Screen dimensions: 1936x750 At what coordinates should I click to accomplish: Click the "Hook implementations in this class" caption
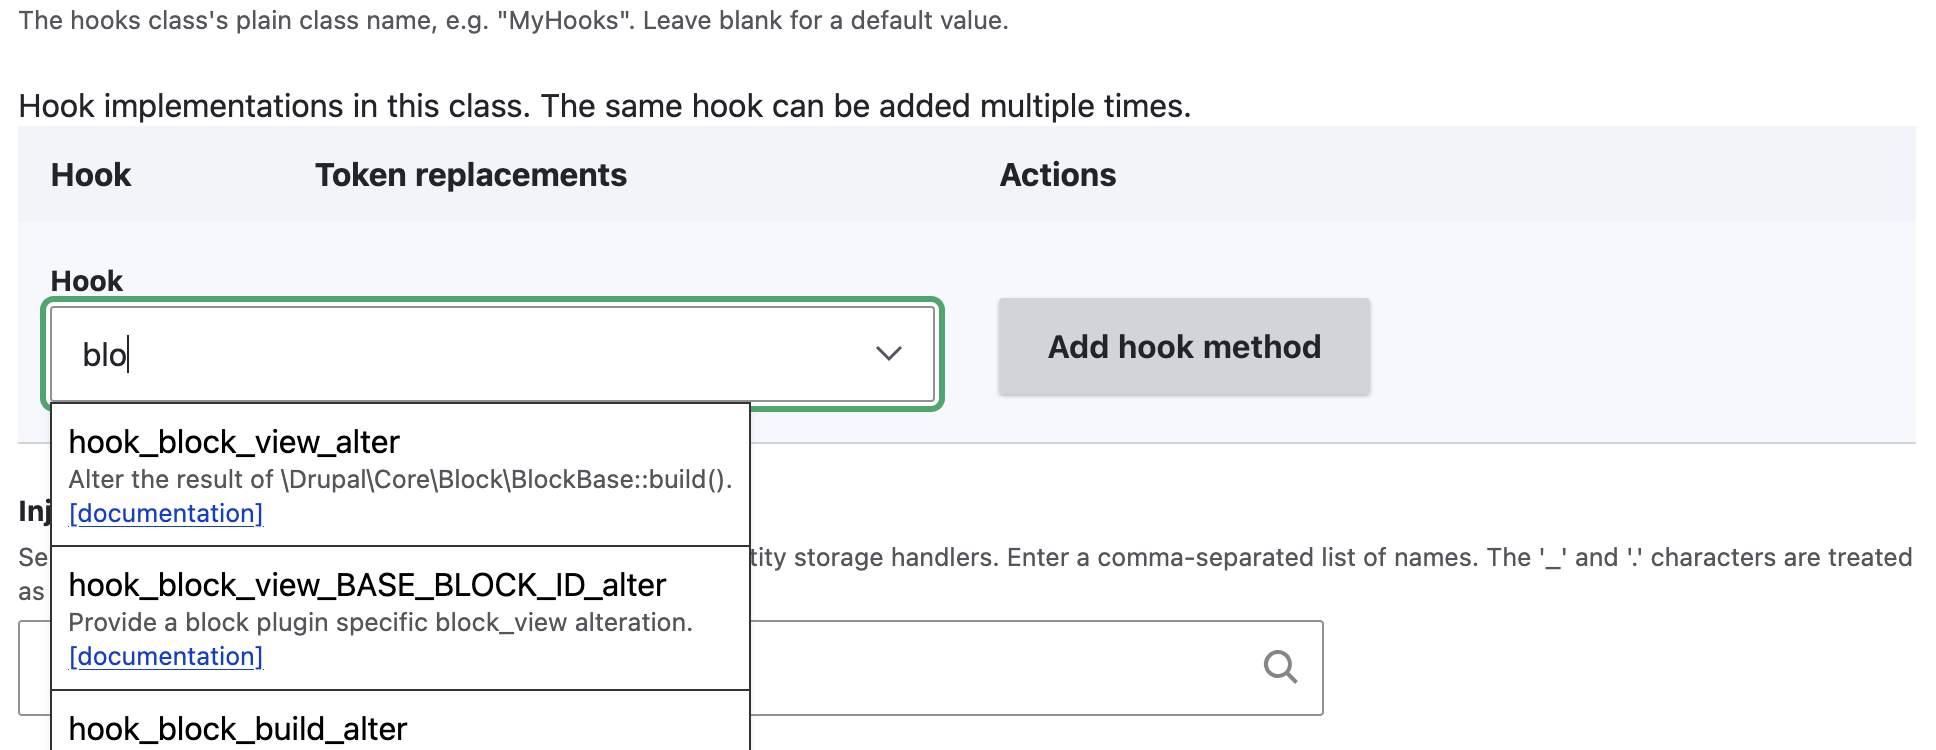point(604,106)
